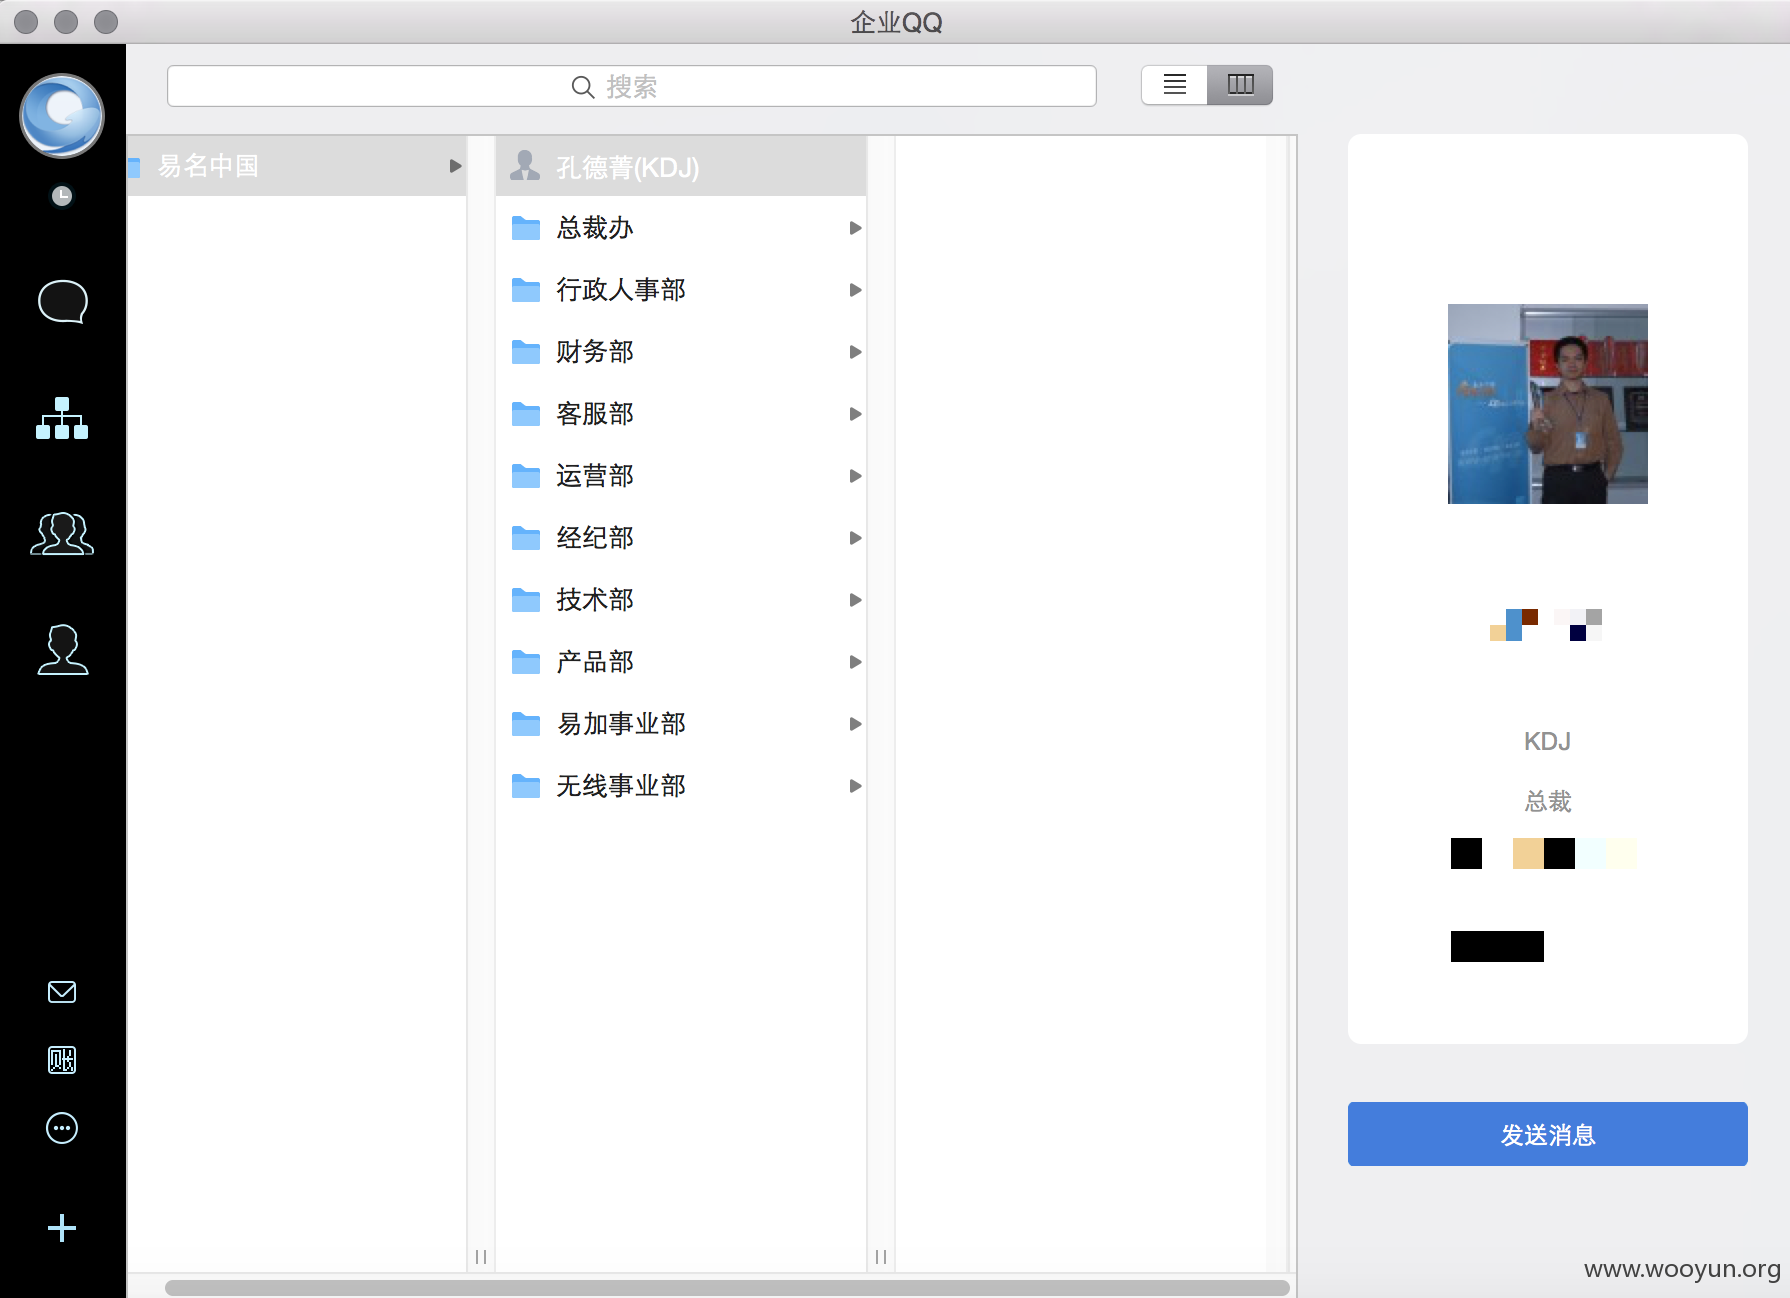Click the KDJ name in profile card
Image resolution: width=1790 pixels, height=1298 pixels.
pos(1547,741)
